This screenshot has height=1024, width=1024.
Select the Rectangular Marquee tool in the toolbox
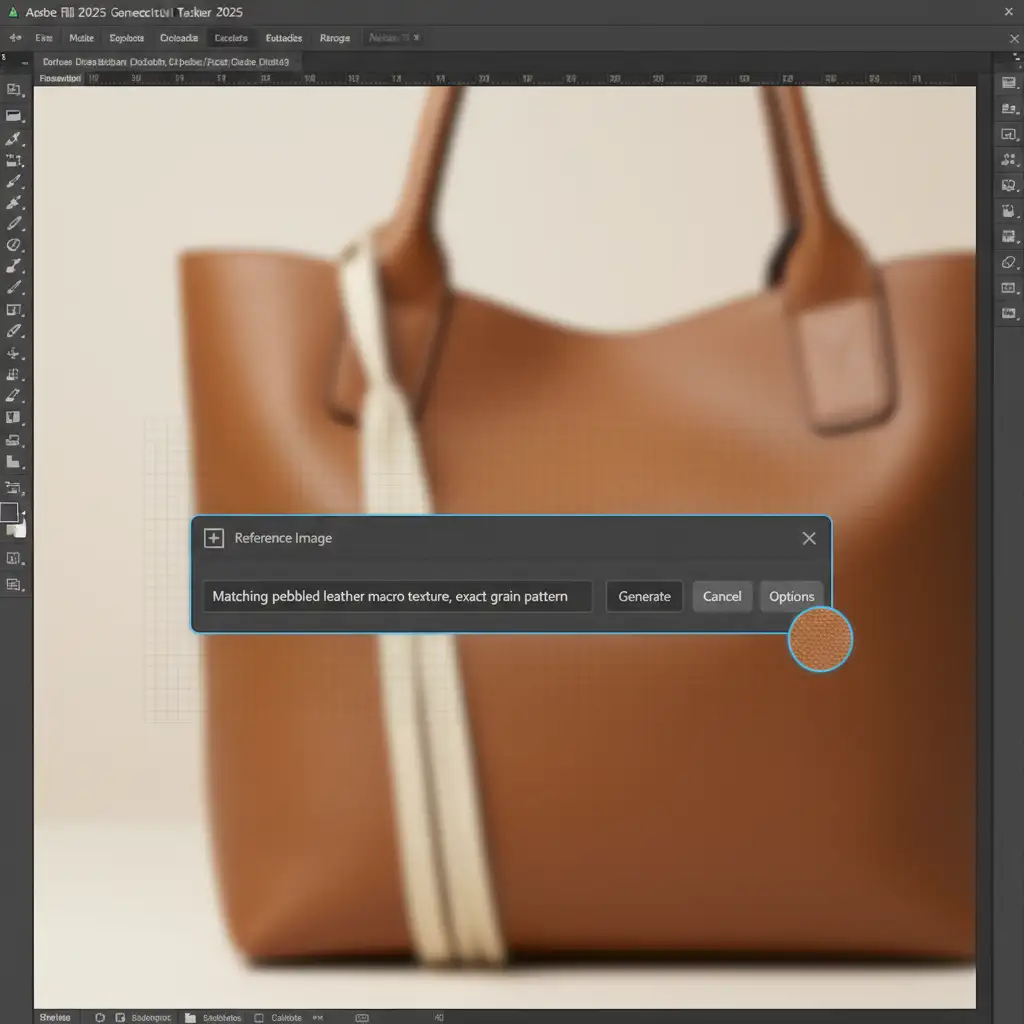(x=14, y=116)
